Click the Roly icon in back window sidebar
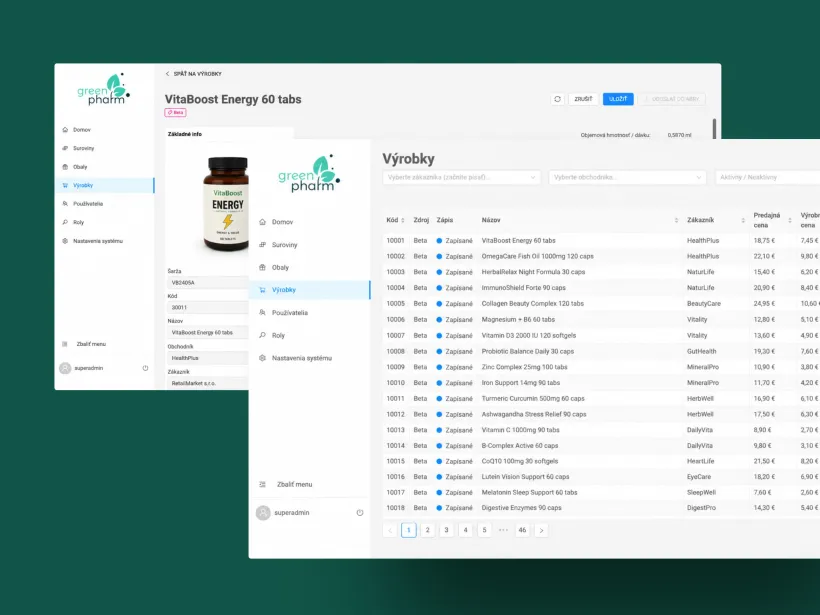Viewport: 820px width, 615px height. [65, 222]
